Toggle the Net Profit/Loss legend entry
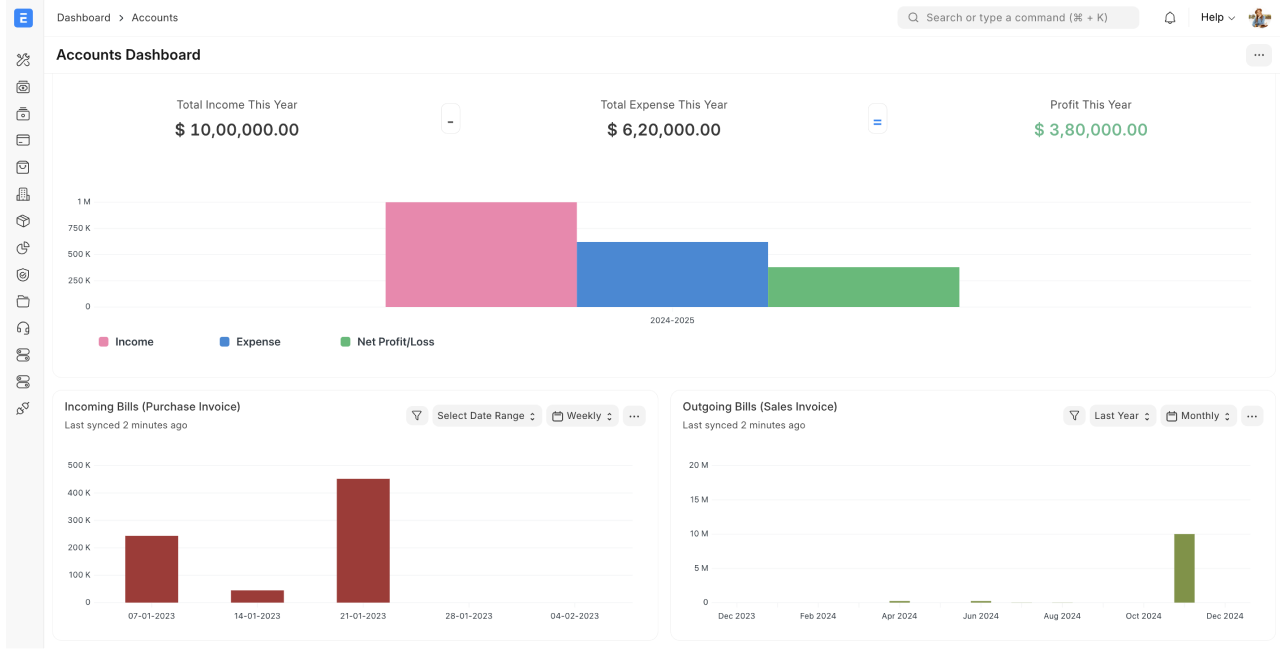The image size is (1280, 649). (x=387, y=341)
